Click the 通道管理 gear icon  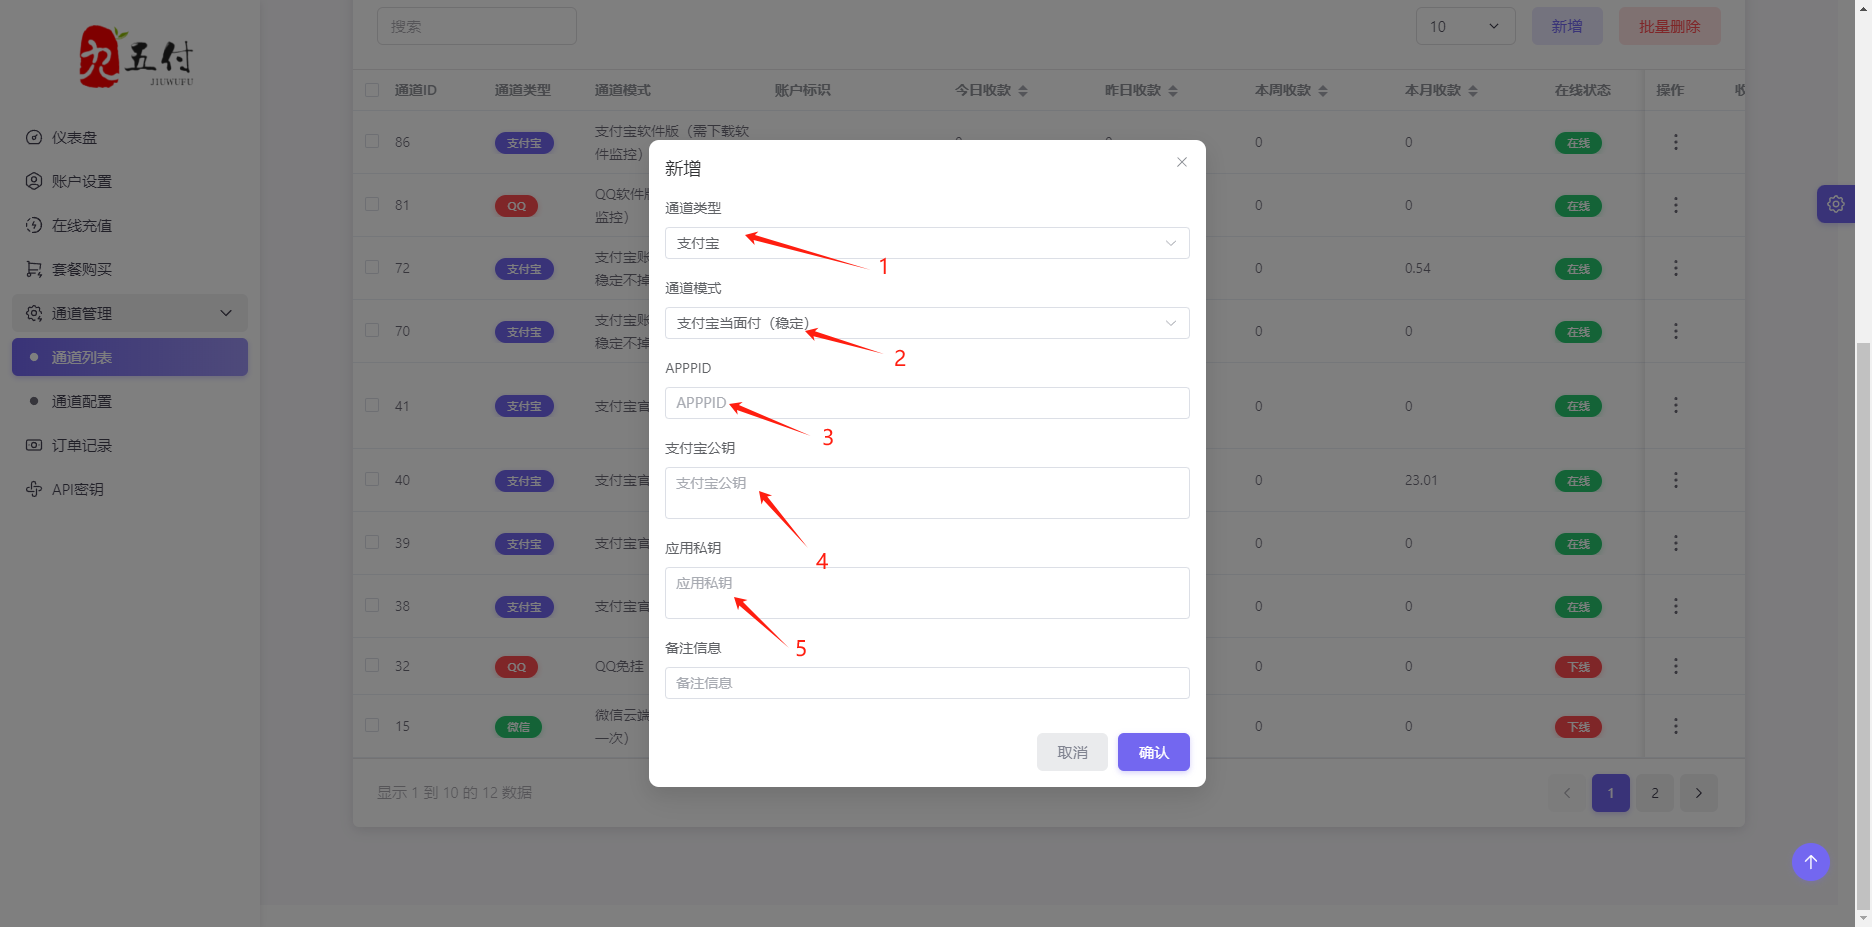(x=34, y=313)
